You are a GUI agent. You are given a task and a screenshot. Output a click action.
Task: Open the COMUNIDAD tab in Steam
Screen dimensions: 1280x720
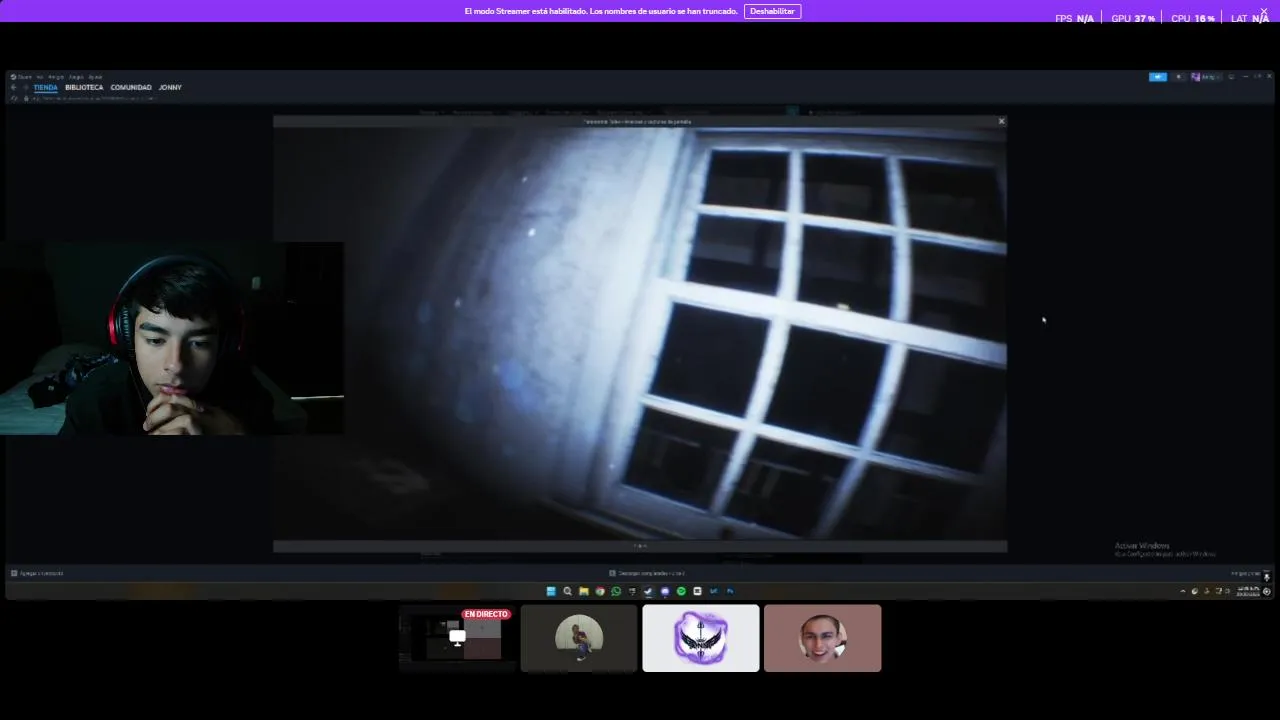point(131,87)
